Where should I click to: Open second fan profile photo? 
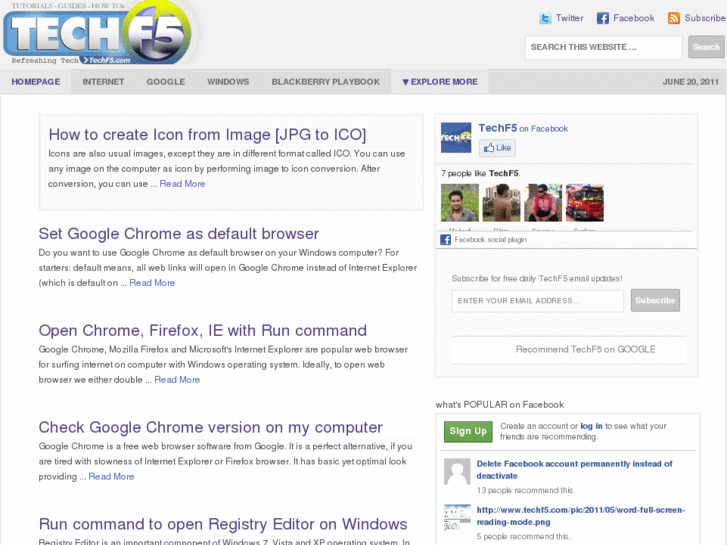(x=501, y=203)
